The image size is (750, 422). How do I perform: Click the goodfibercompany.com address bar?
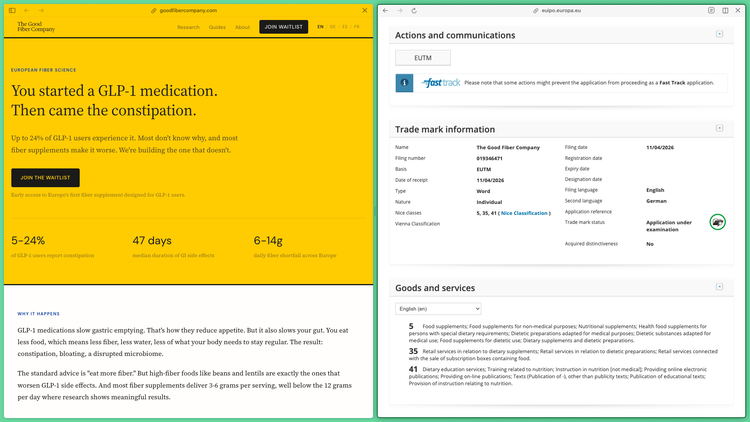(184, 10)
